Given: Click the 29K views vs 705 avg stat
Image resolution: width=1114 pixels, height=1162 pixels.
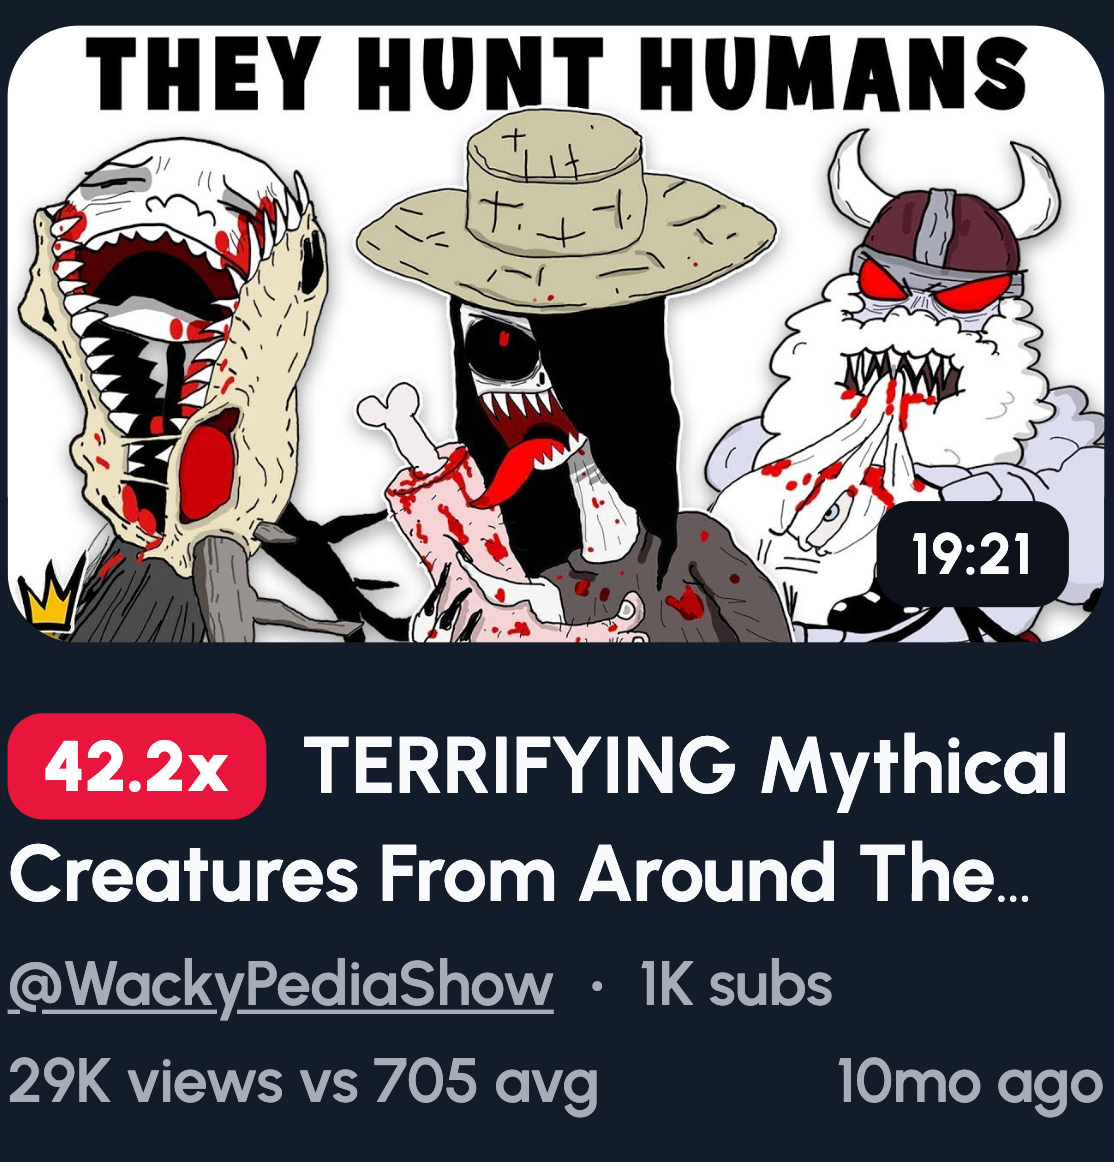Looking at the screenshot, I should coord(302,1082).
